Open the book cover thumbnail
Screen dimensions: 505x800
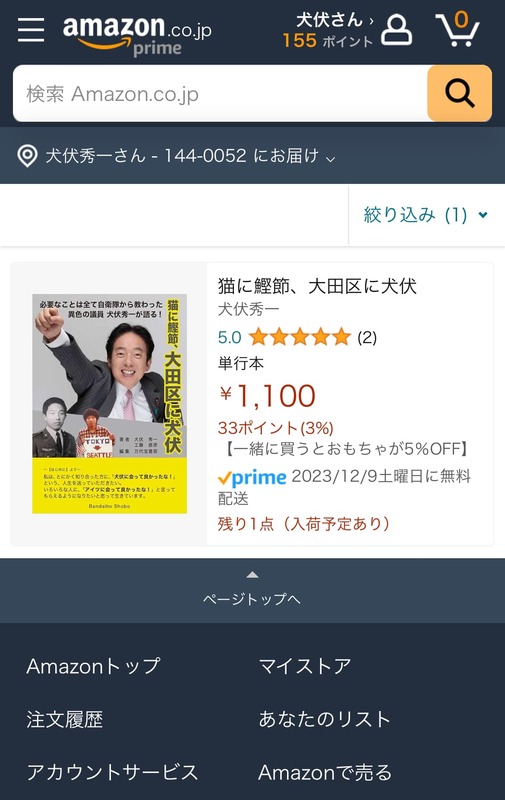(x=110, y=404)
